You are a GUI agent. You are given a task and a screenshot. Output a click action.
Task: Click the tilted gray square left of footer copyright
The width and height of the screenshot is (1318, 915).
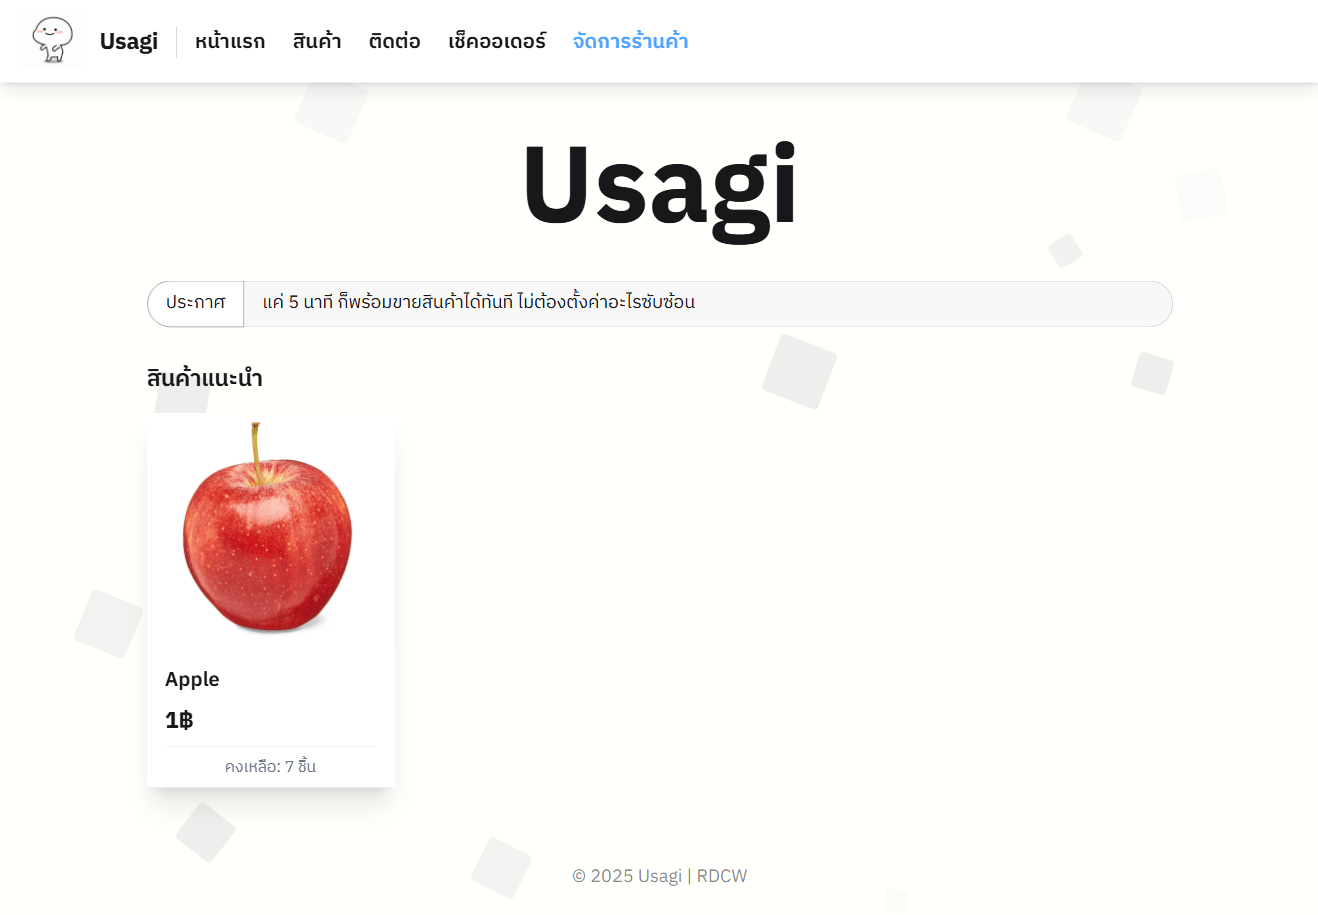coord(501,867)
